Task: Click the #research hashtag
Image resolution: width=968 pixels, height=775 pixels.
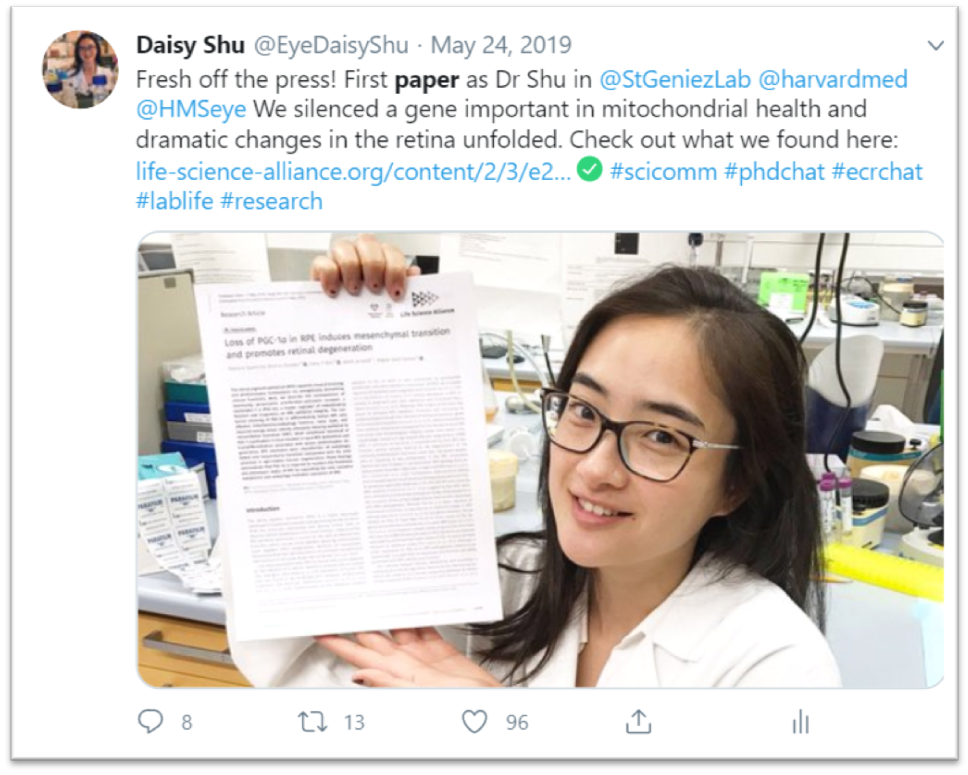Action: [x=272, y=201]
